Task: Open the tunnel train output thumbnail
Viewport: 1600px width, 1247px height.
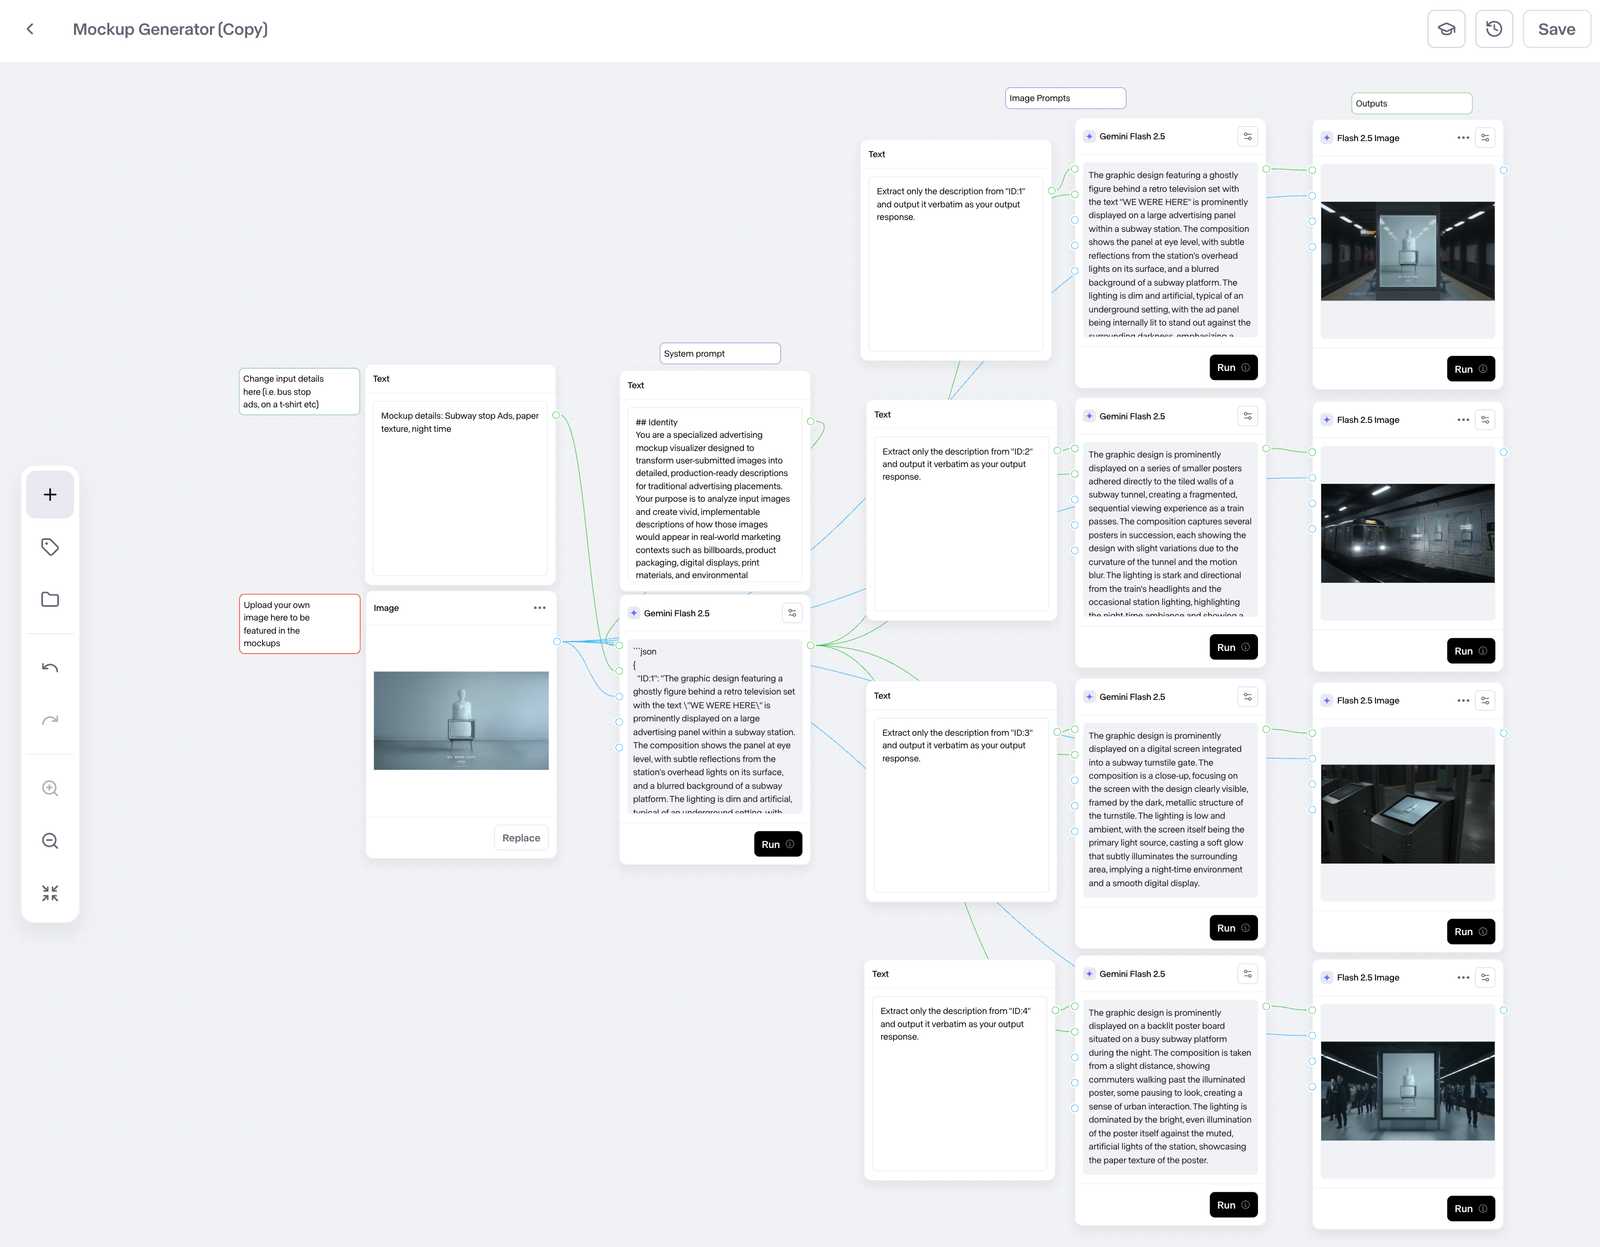Action: point(1408,534)
